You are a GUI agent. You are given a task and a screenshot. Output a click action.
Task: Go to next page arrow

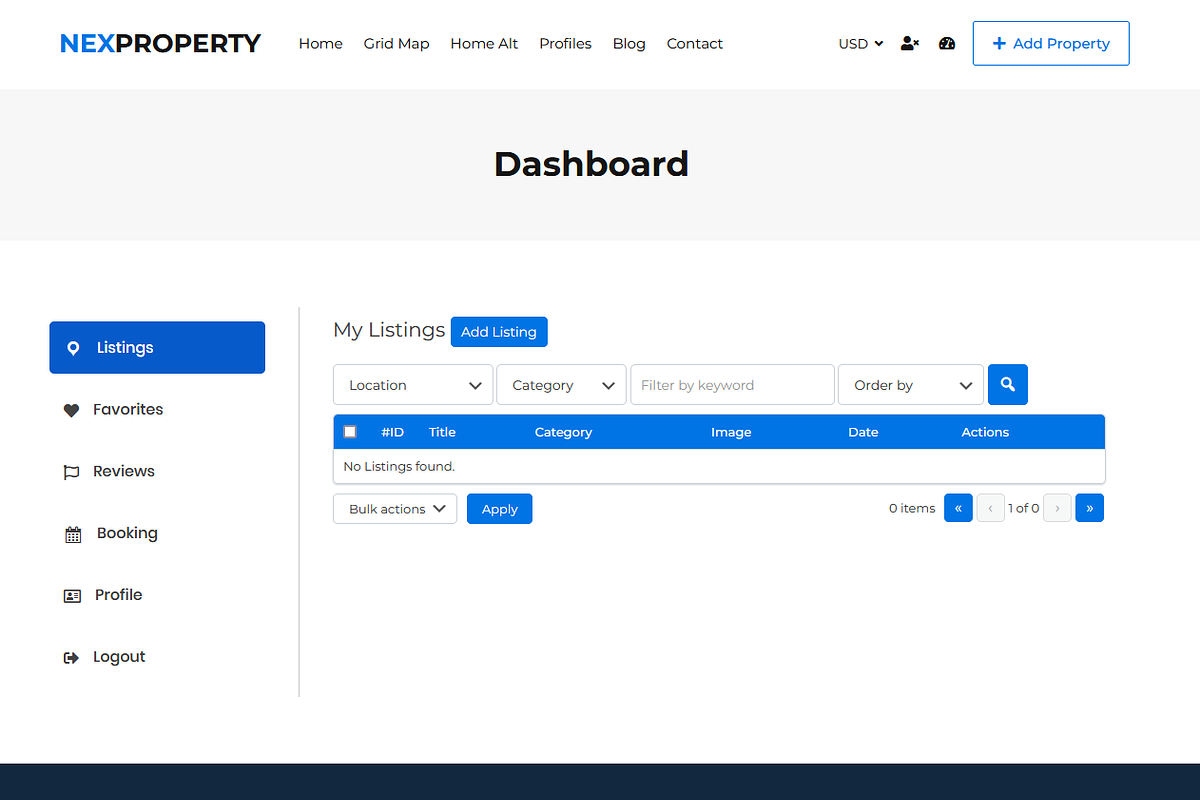pyautogui.click(x=1057, y=508)
